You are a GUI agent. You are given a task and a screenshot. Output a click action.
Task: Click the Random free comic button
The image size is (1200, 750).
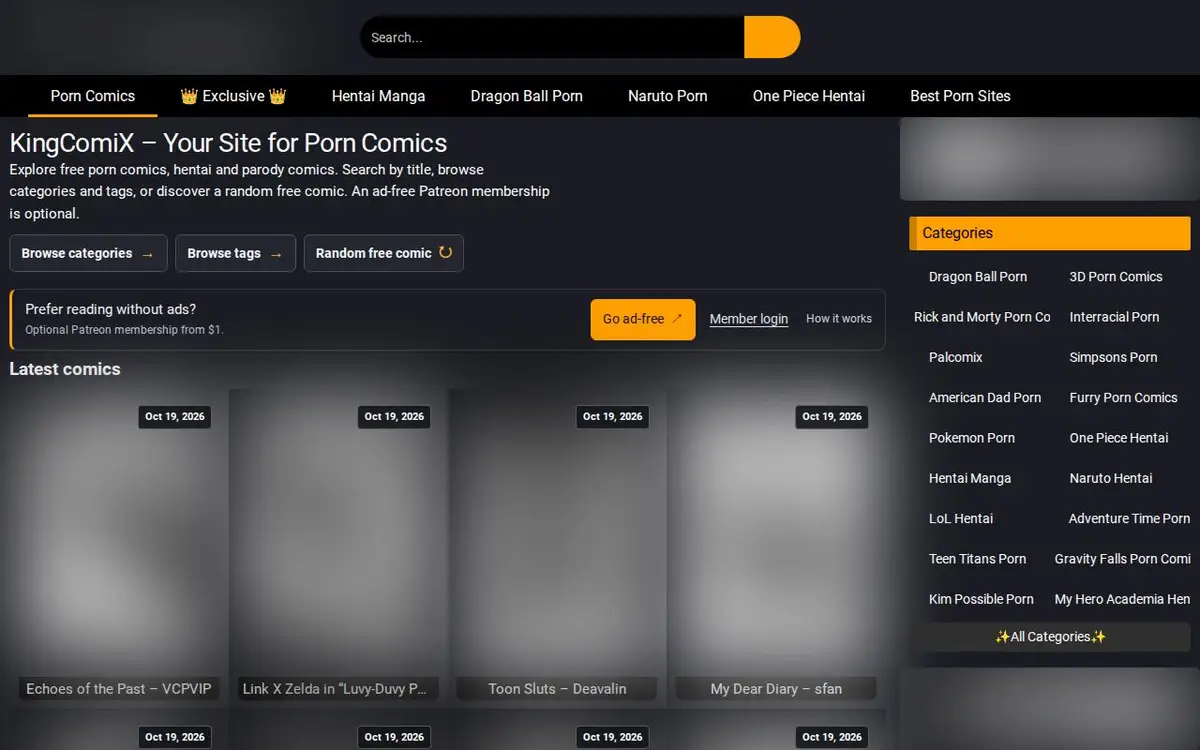384,253
